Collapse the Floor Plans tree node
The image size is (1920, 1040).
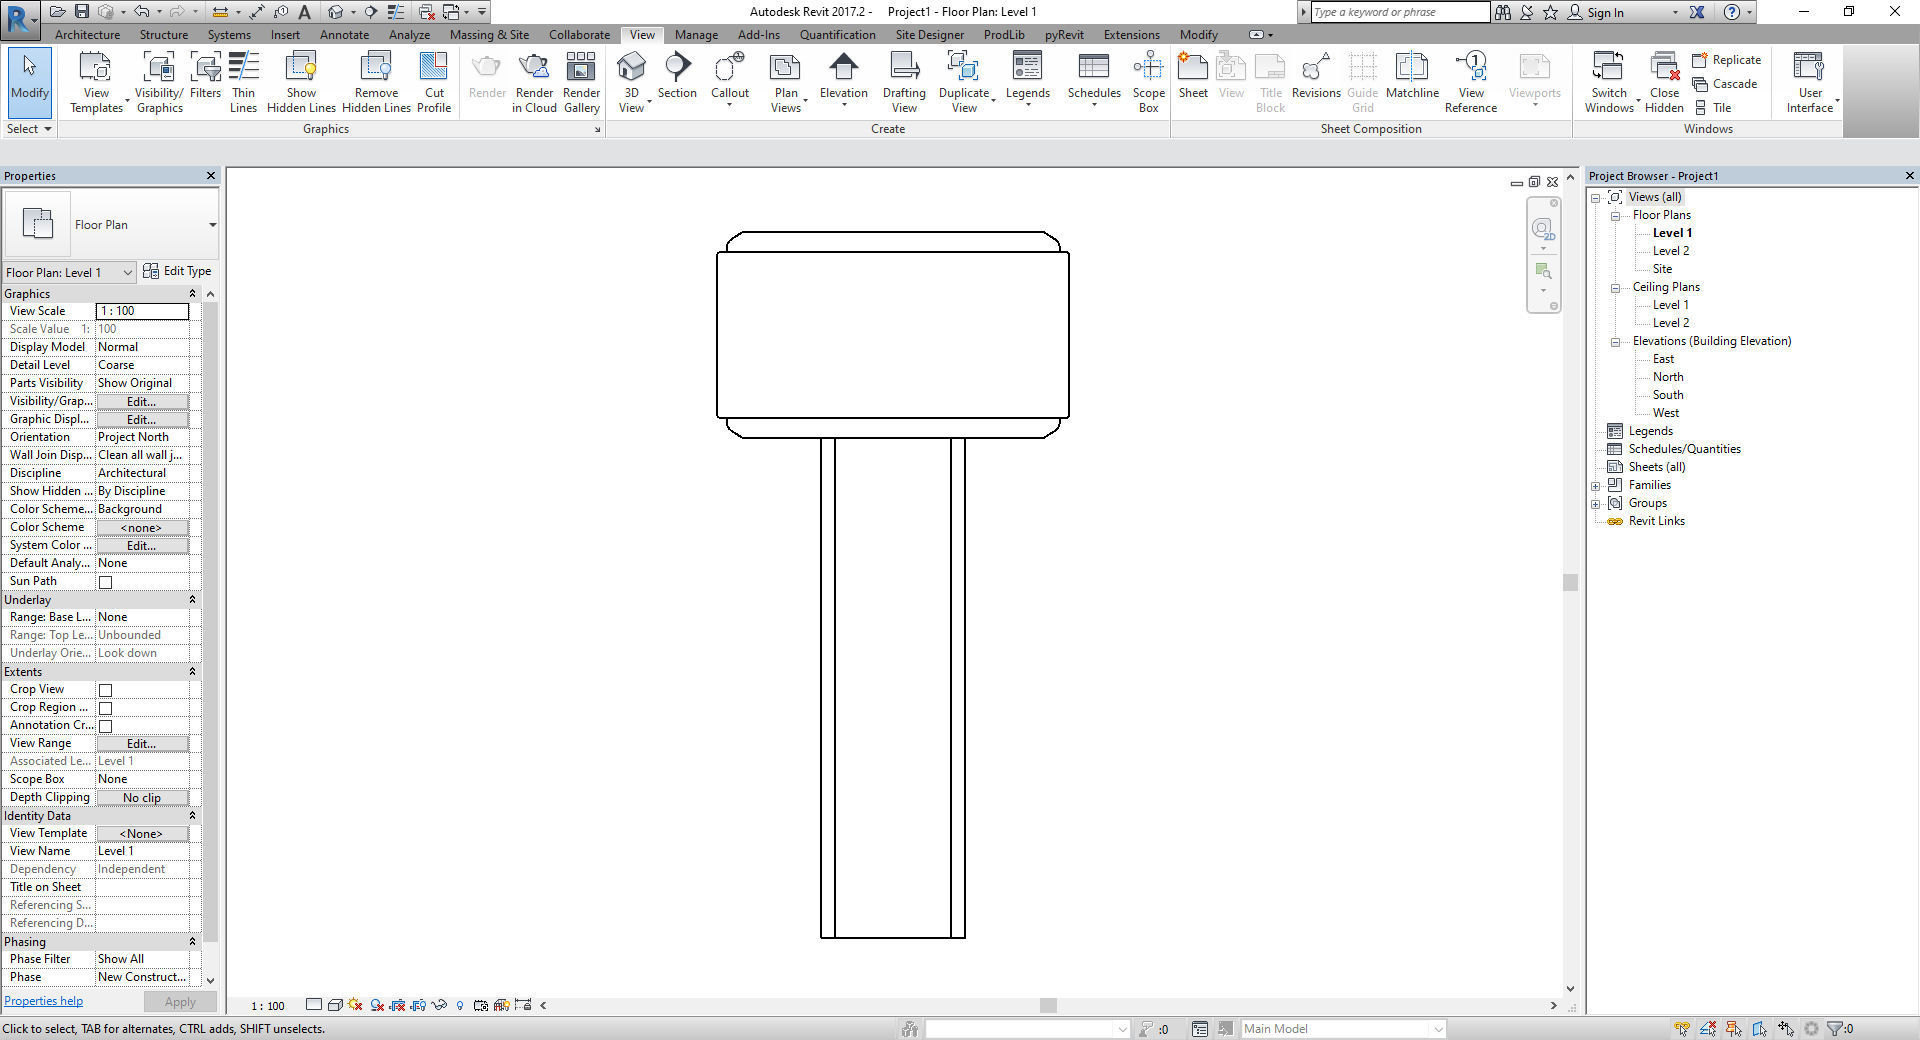point(1615,216)
